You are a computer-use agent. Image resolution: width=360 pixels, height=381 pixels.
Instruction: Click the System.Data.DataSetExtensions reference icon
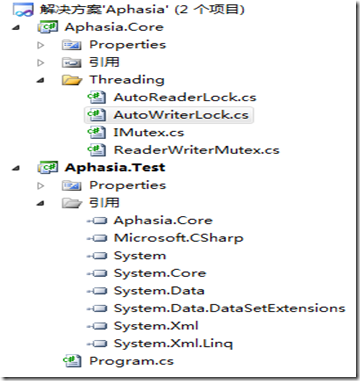pos(97,308)
